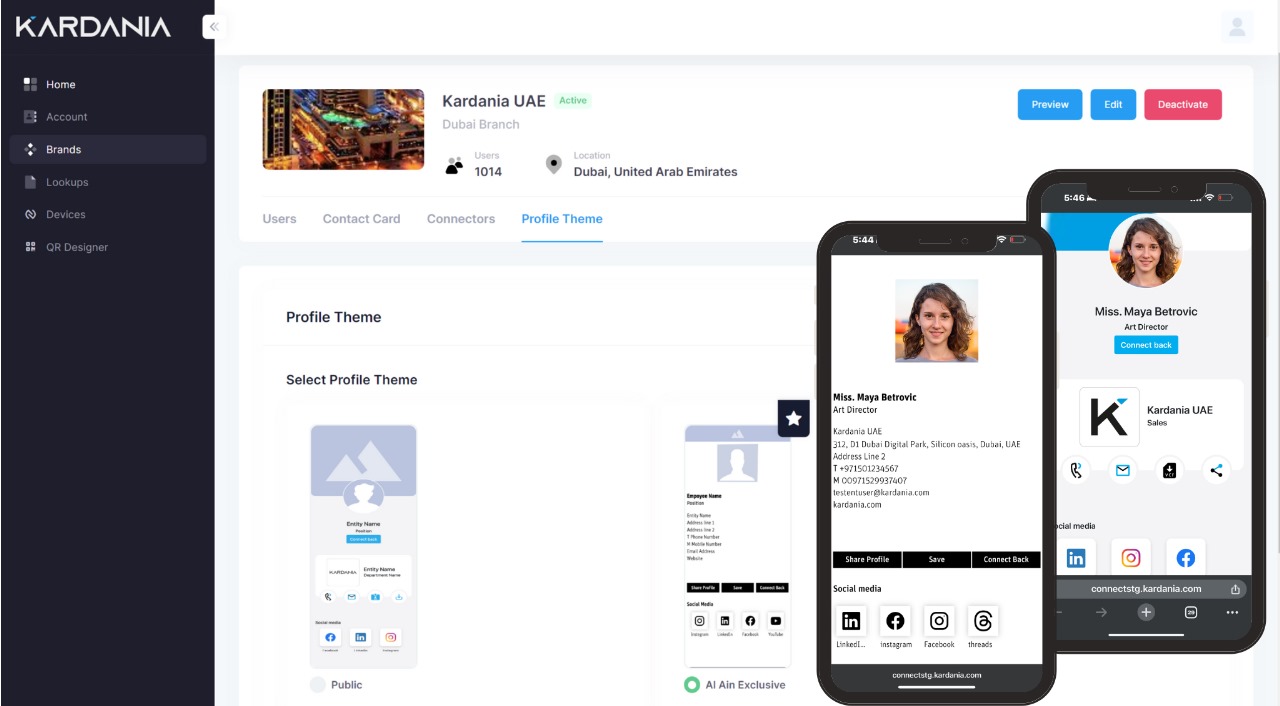Click the Devices icon in the sidebar
This screenshot has width=1280, height=706.
(30, 214)
